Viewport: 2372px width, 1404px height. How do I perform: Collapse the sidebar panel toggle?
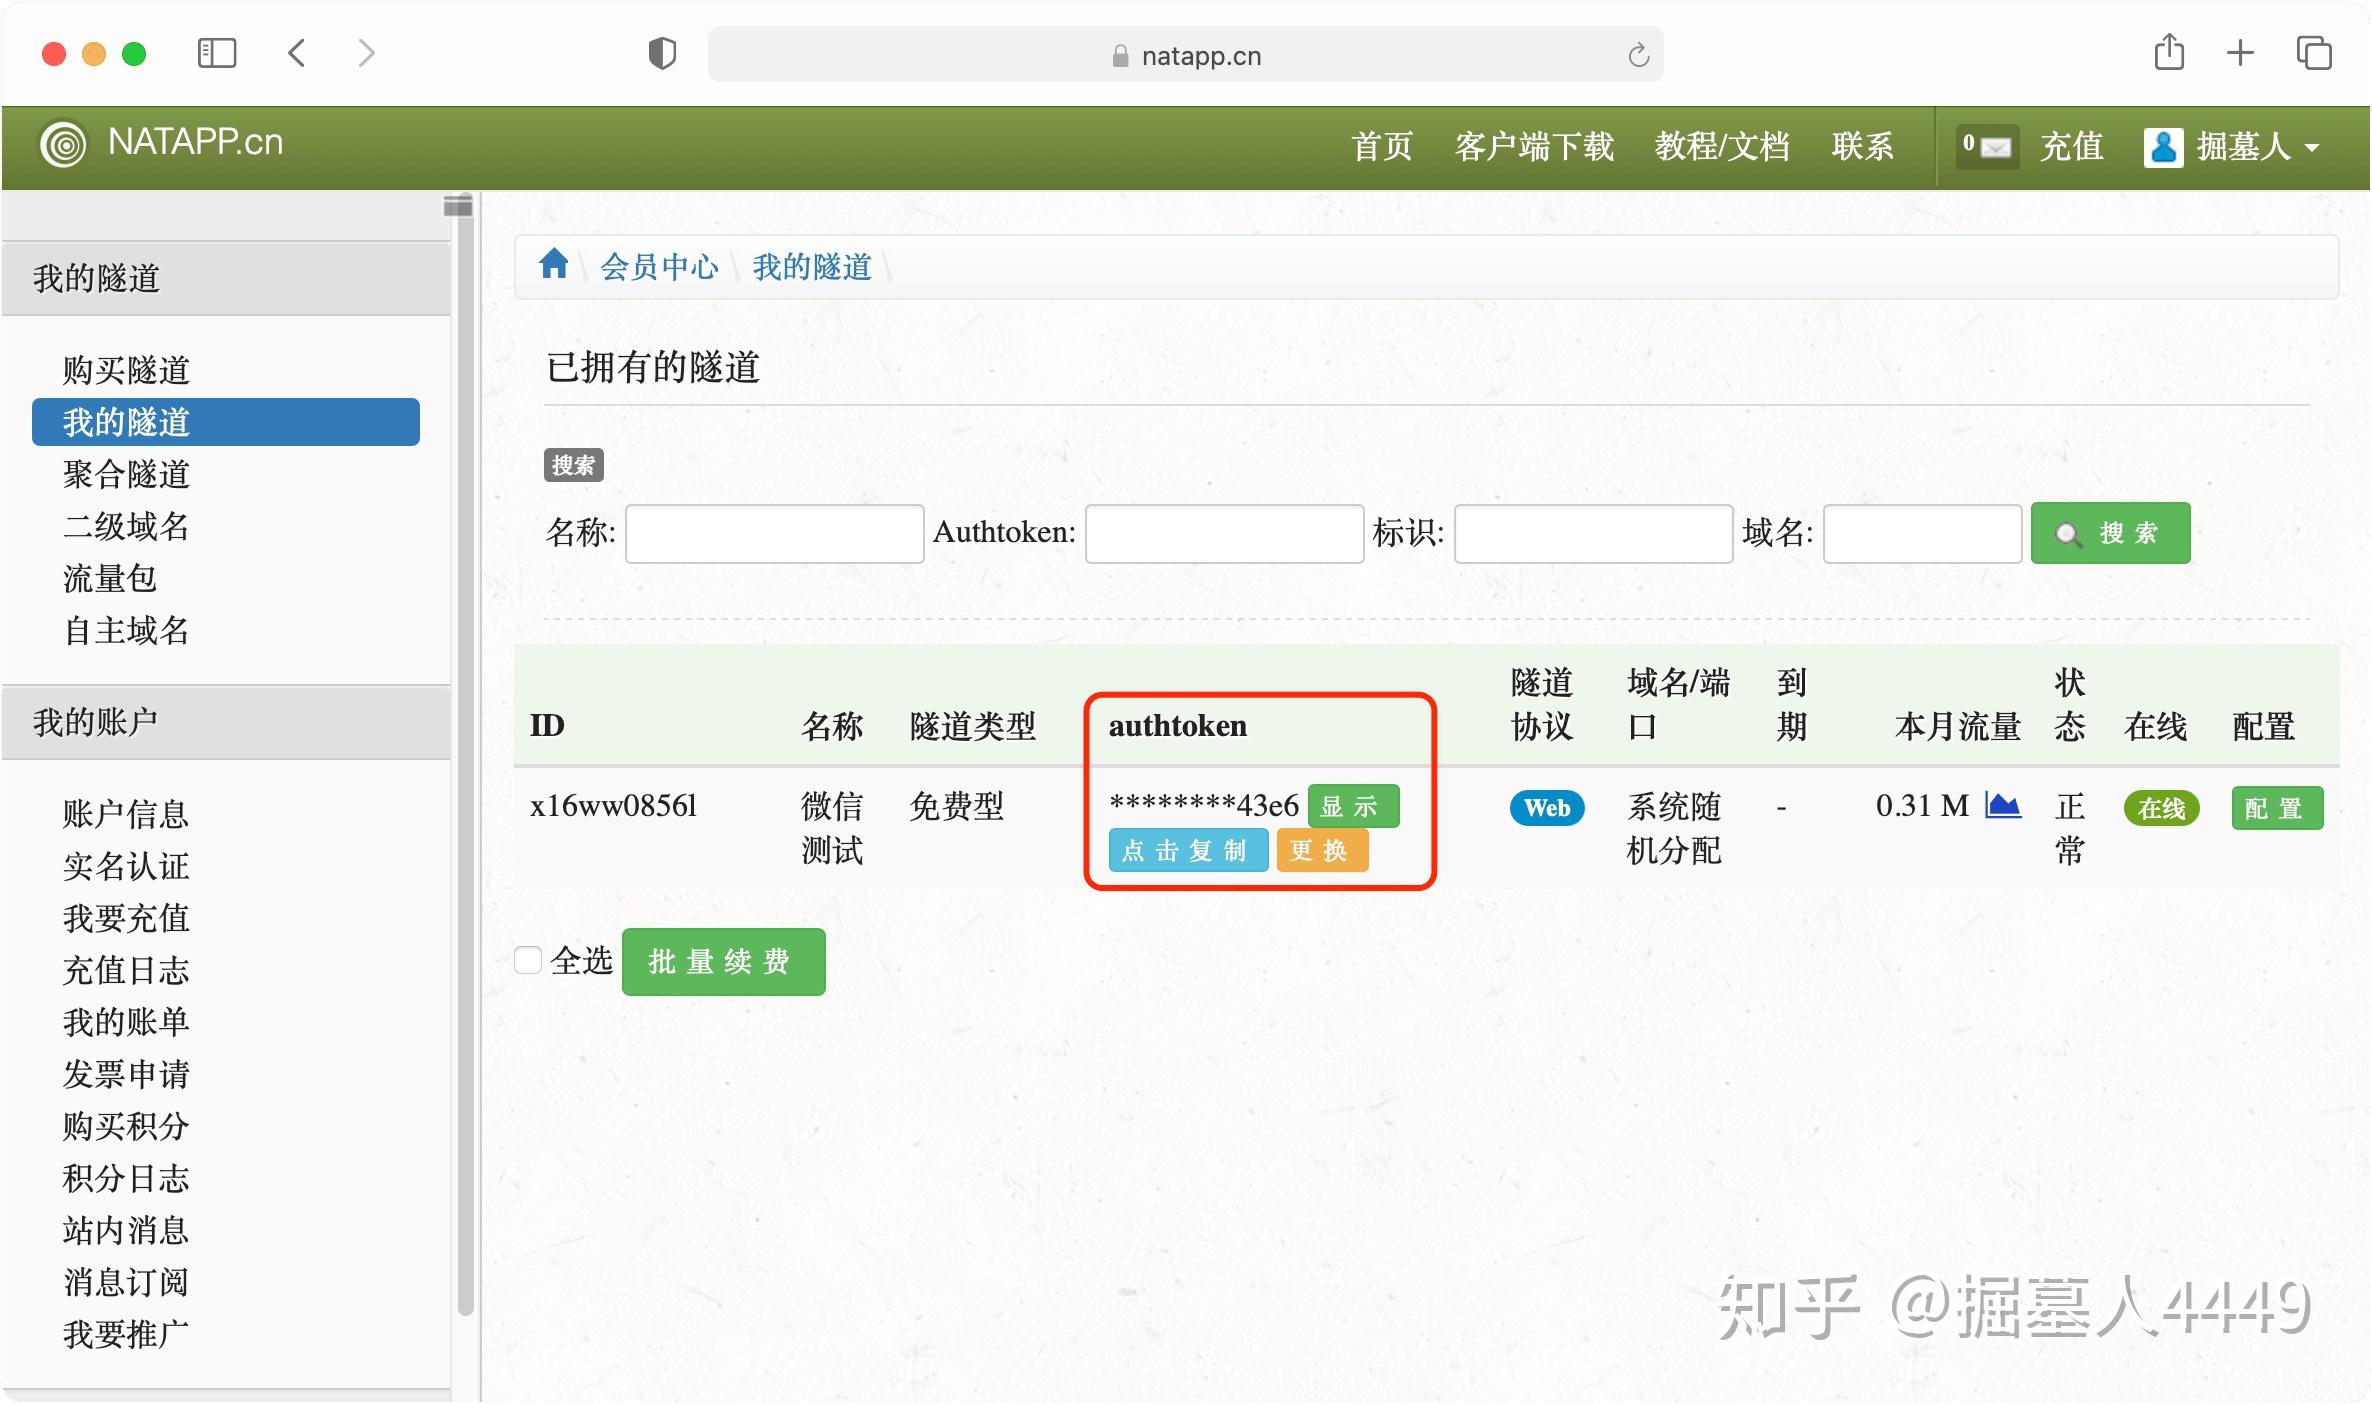point(458,206)
